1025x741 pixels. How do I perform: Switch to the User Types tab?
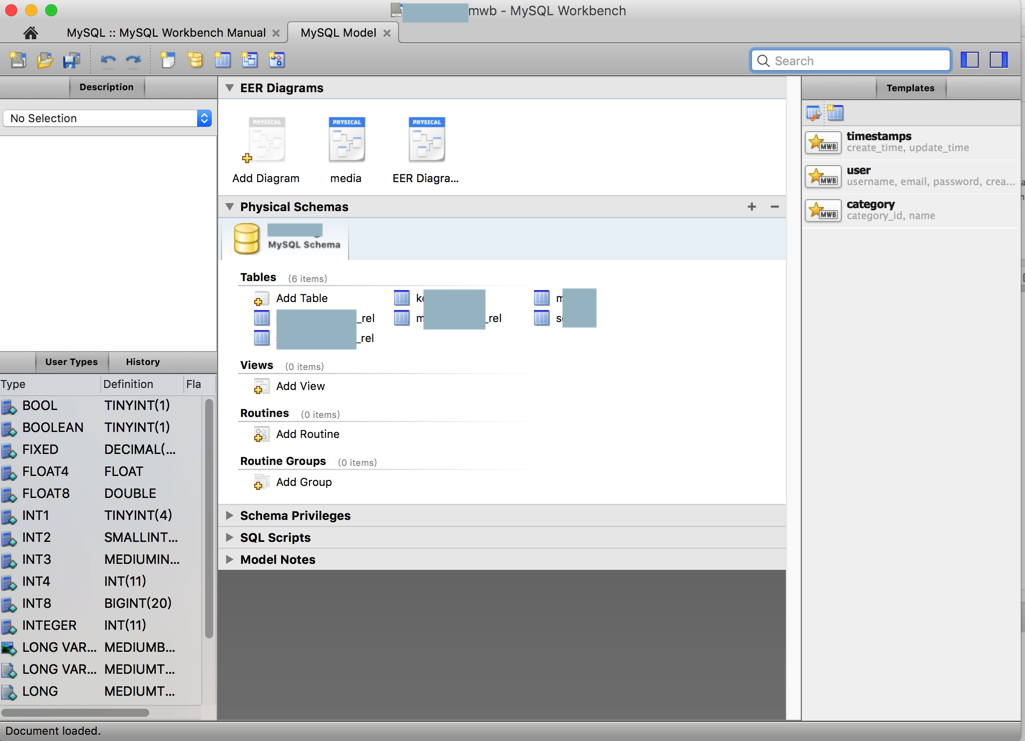pyautogui.click(x=71, y=362)
